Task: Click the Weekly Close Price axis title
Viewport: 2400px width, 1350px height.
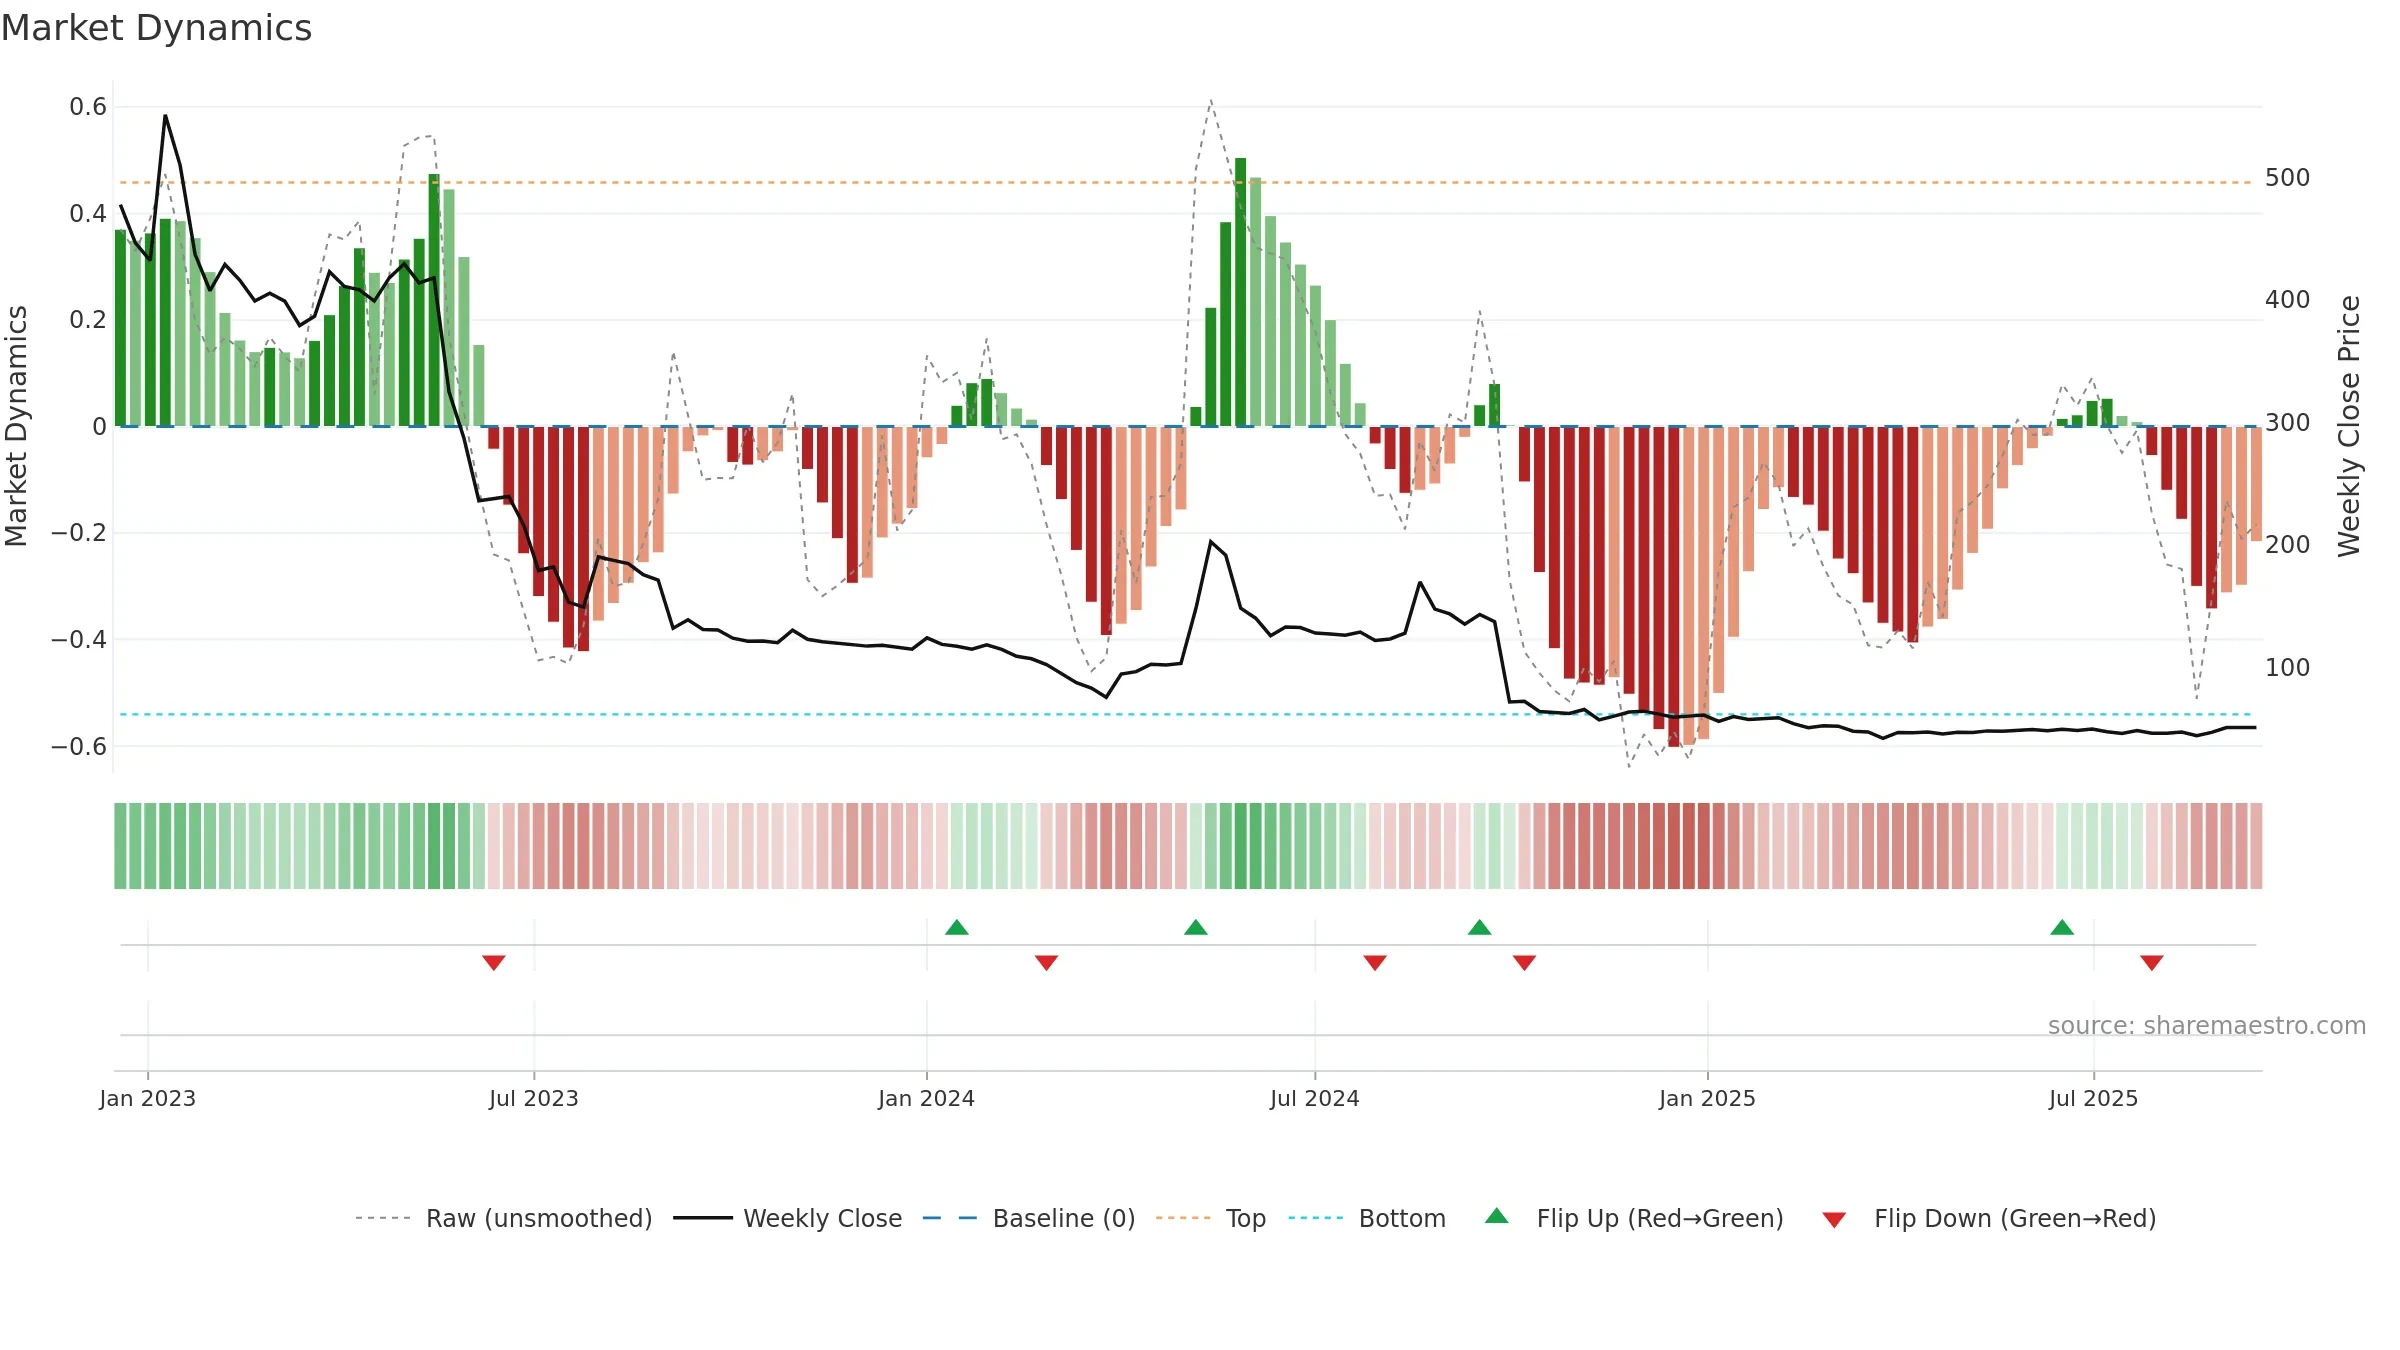Action: (2349, 426)
